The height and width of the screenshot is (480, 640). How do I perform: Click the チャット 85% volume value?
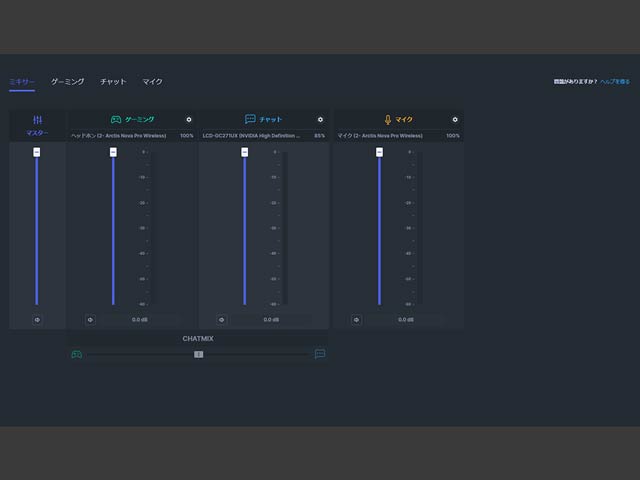point(320,136)
